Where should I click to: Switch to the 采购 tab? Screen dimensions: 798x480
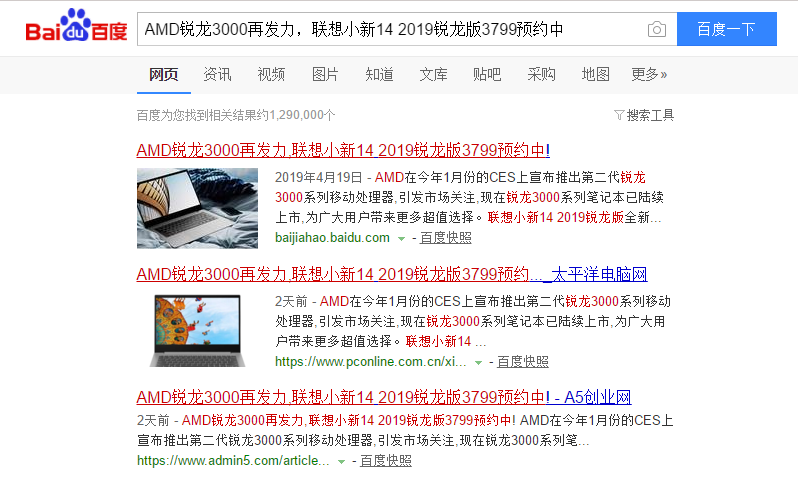(541, 75)
